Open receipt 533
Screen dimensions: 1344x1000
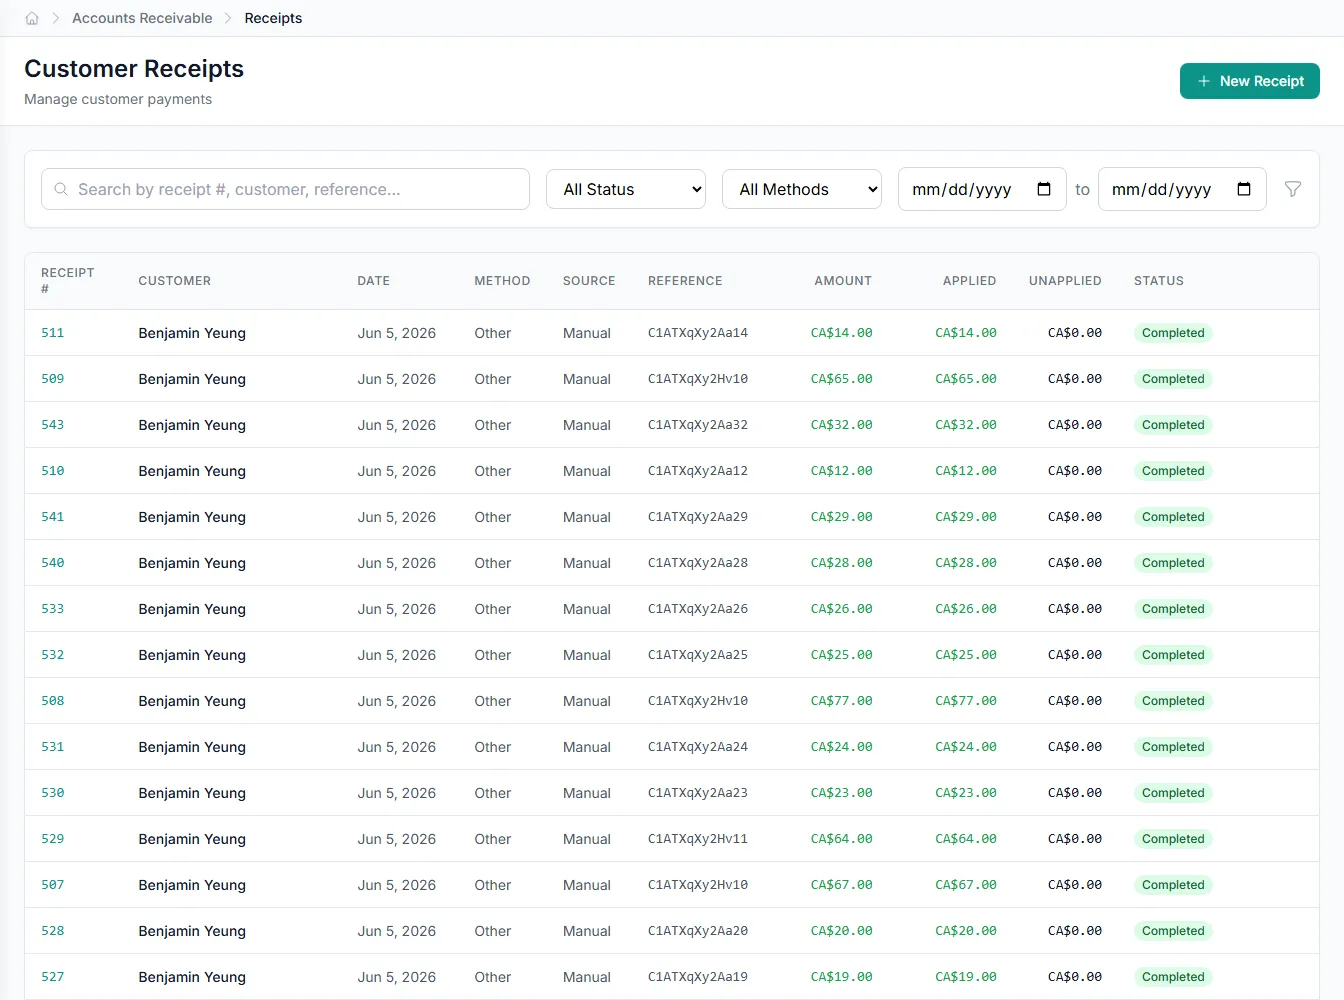(x=53, y=609)
